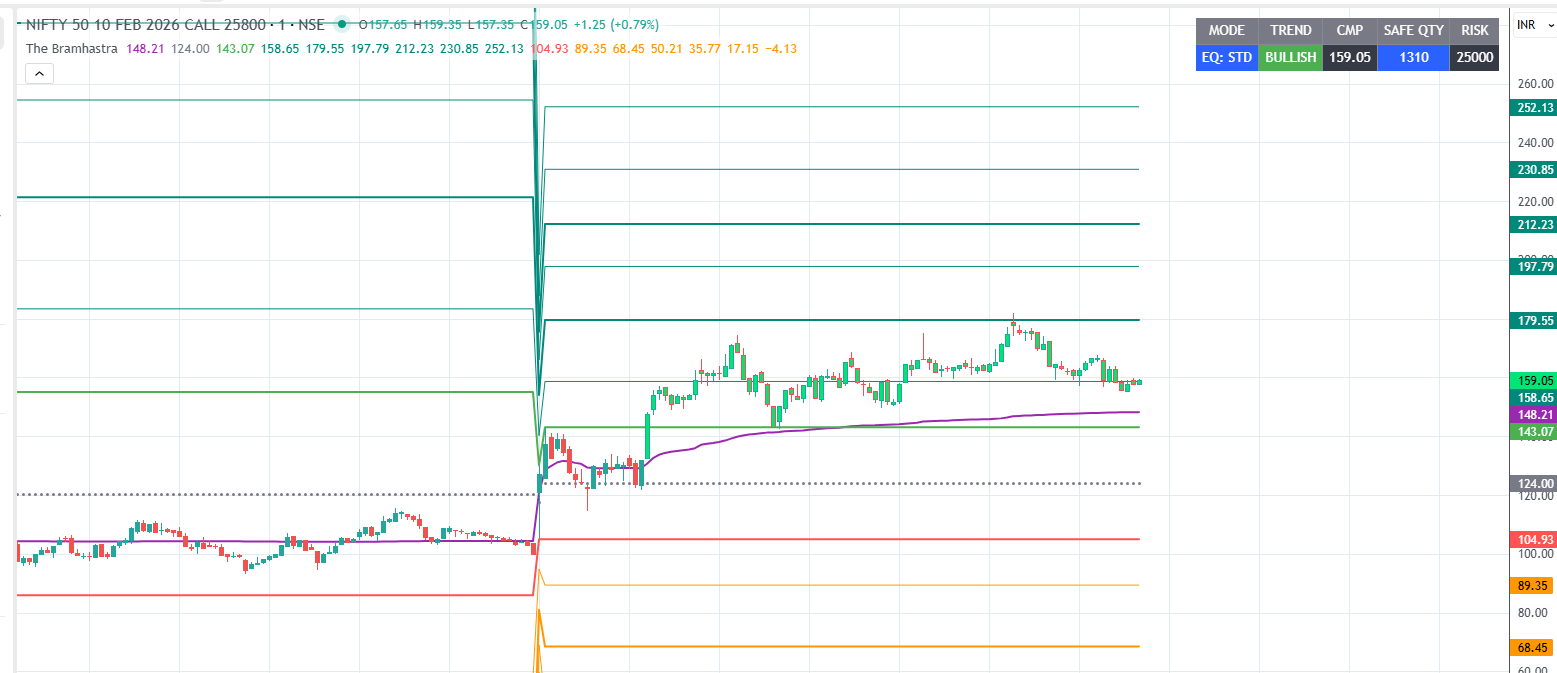The width and height of the screenshot is (1557, 673).
Task: Click the 25000 risk value cell
Action: click(1475, 58)
